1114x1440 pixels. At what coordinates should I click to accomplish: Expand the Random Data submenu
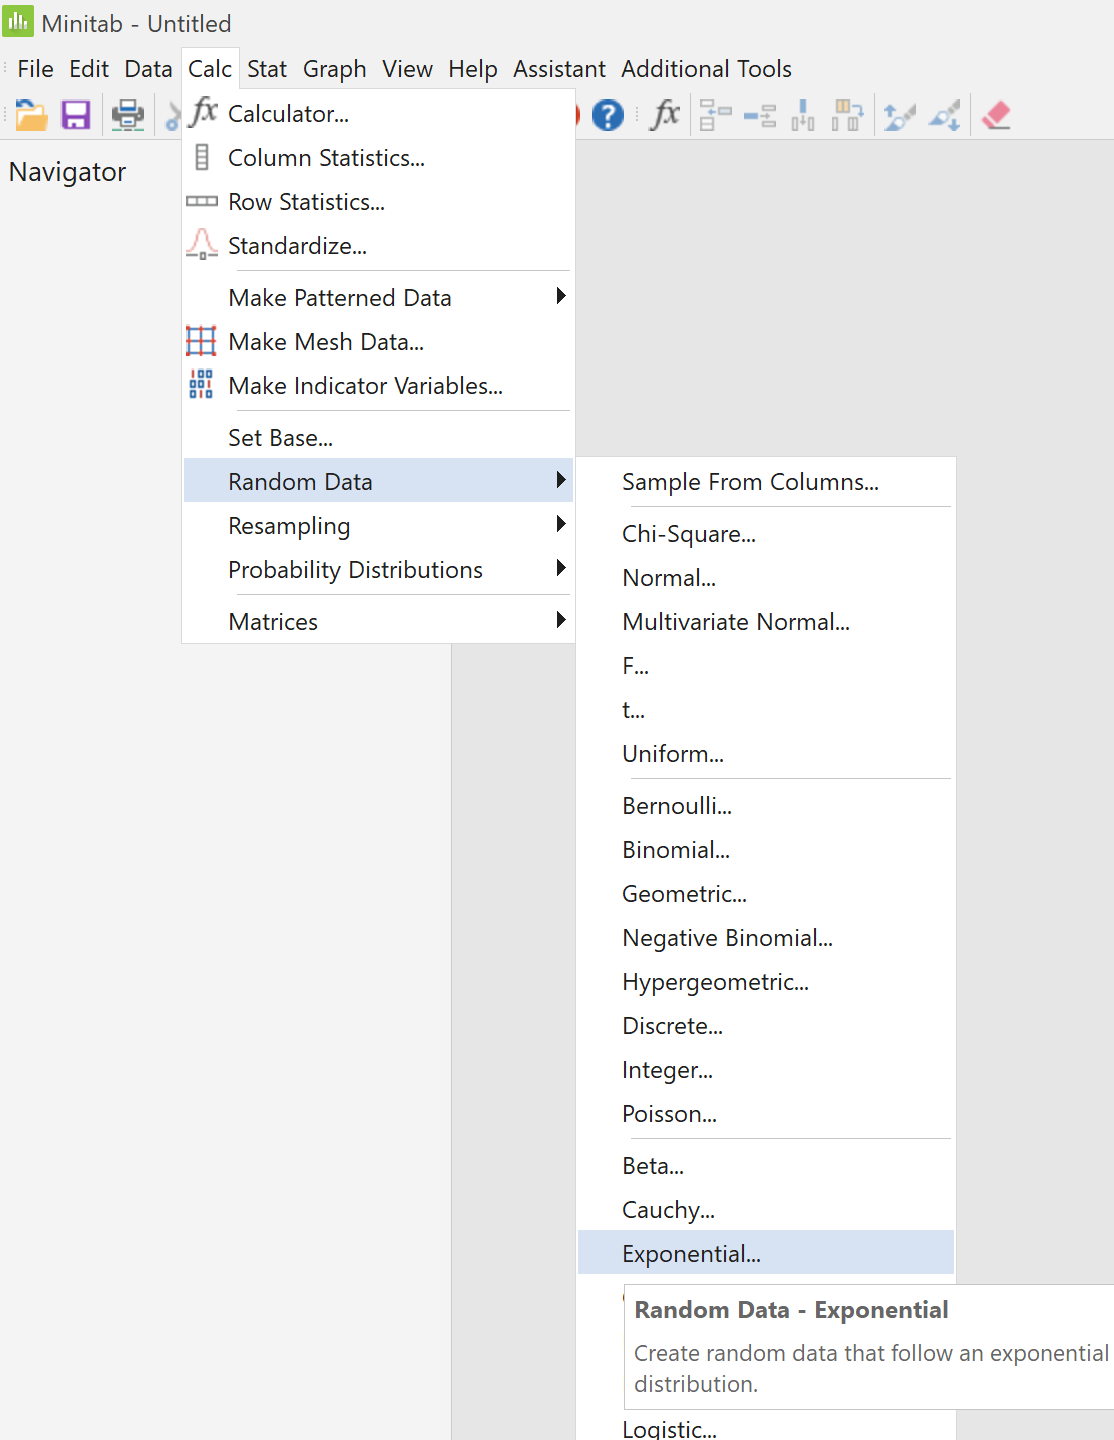(378, 482)
